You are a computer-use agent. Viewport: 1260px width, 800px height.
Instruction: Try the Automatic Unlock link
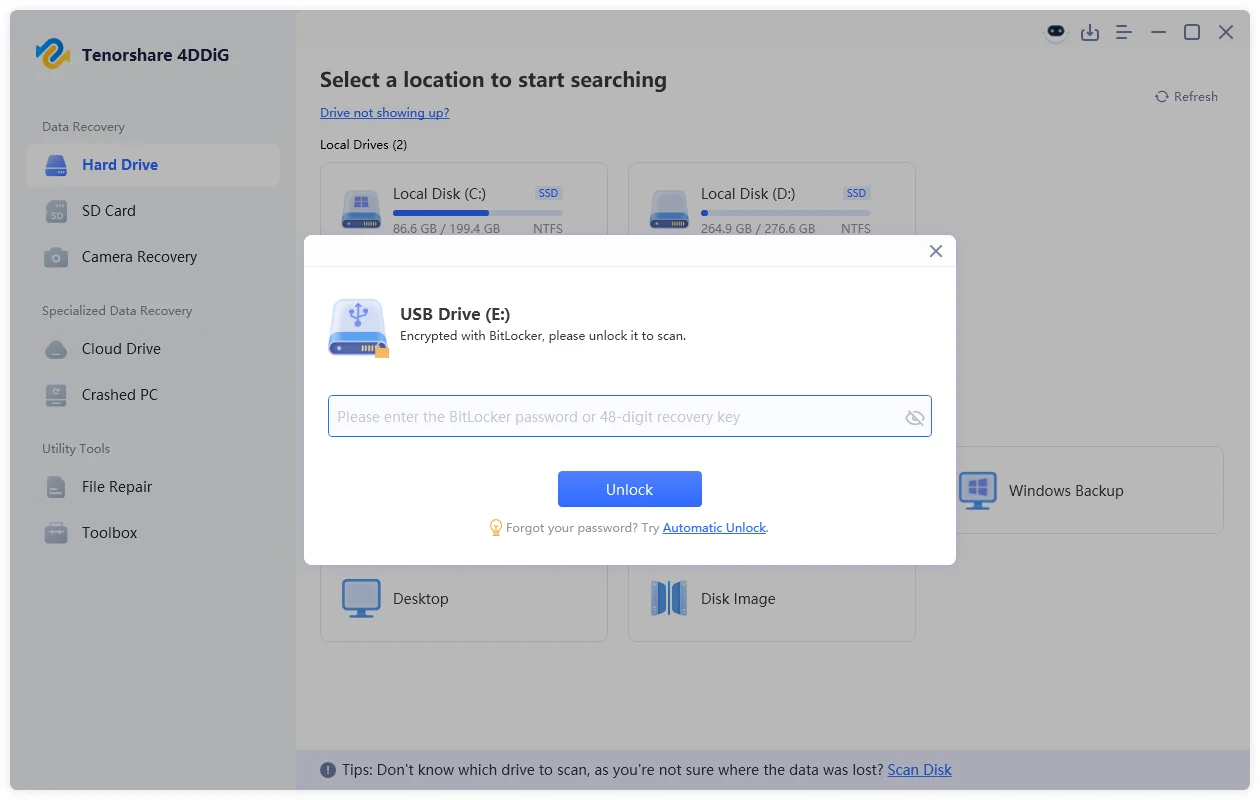[x=713, y=527]
